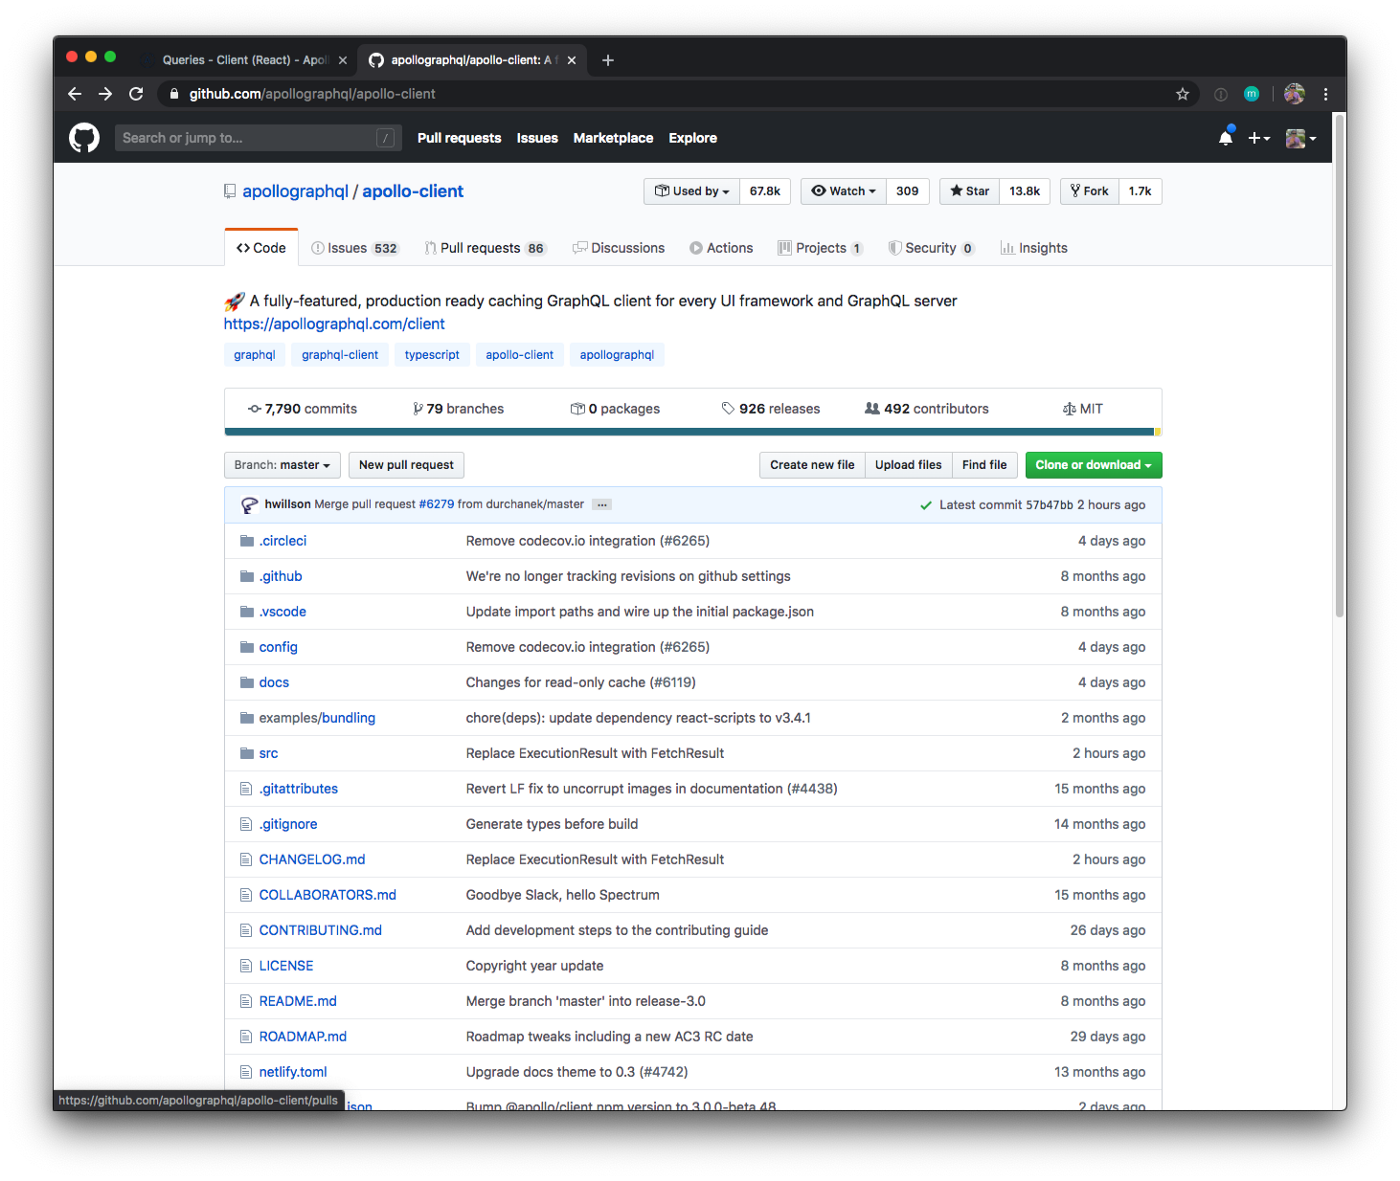Click the Chrome profile avatar
The height and width of the screenshot is (1181, 1400).
(1294, 94)
